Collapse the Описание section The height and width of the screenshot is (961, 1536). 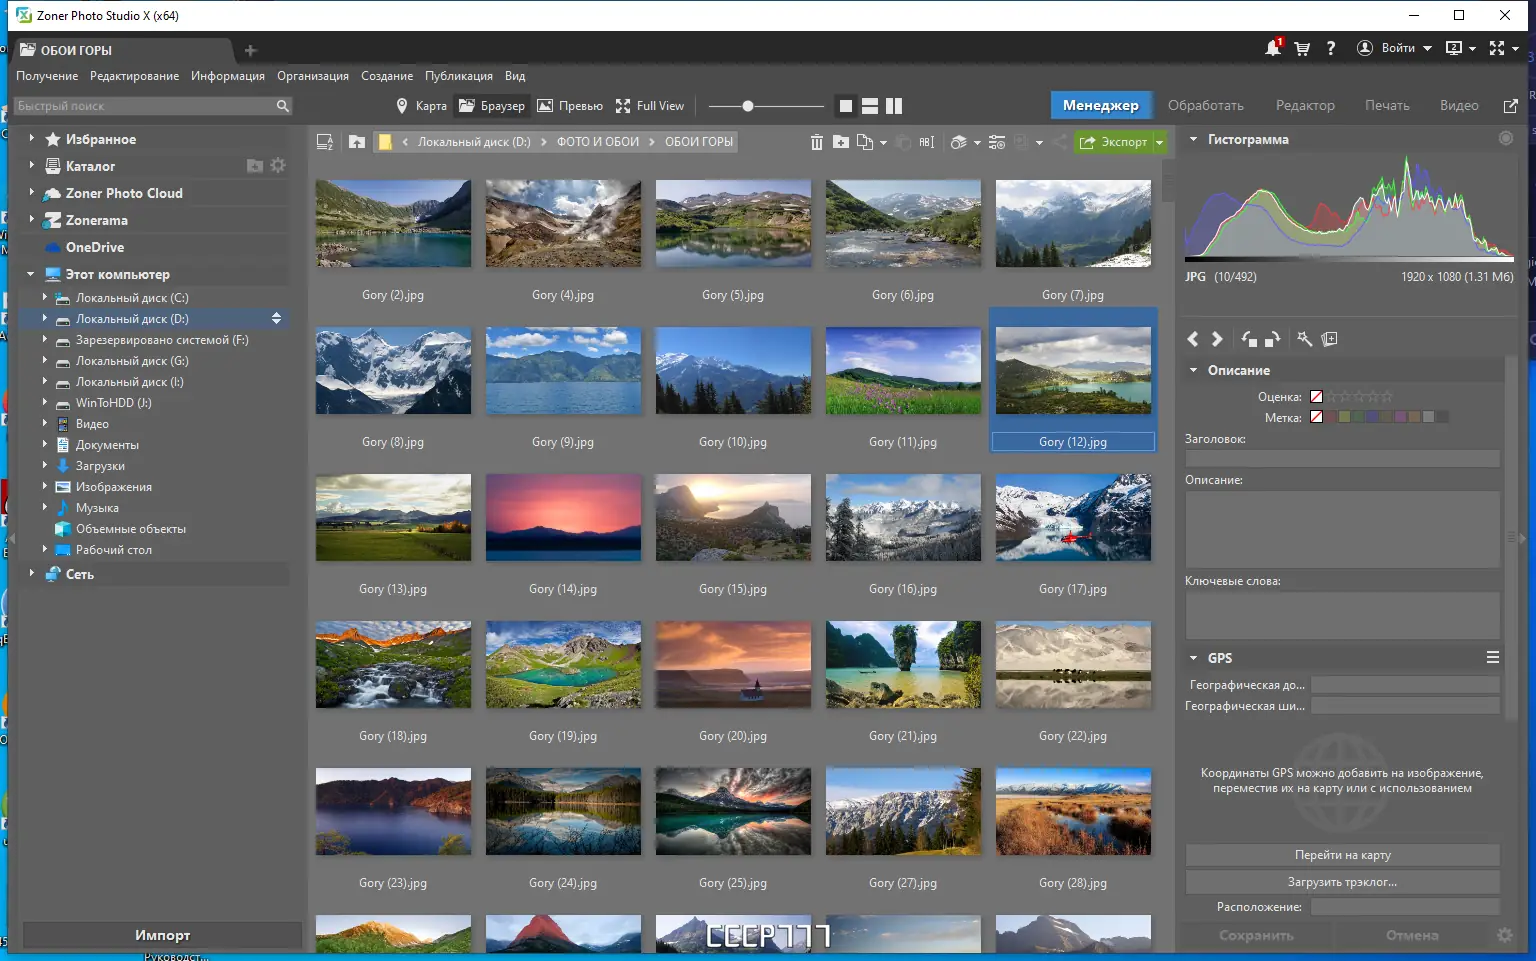[1192, 369]
